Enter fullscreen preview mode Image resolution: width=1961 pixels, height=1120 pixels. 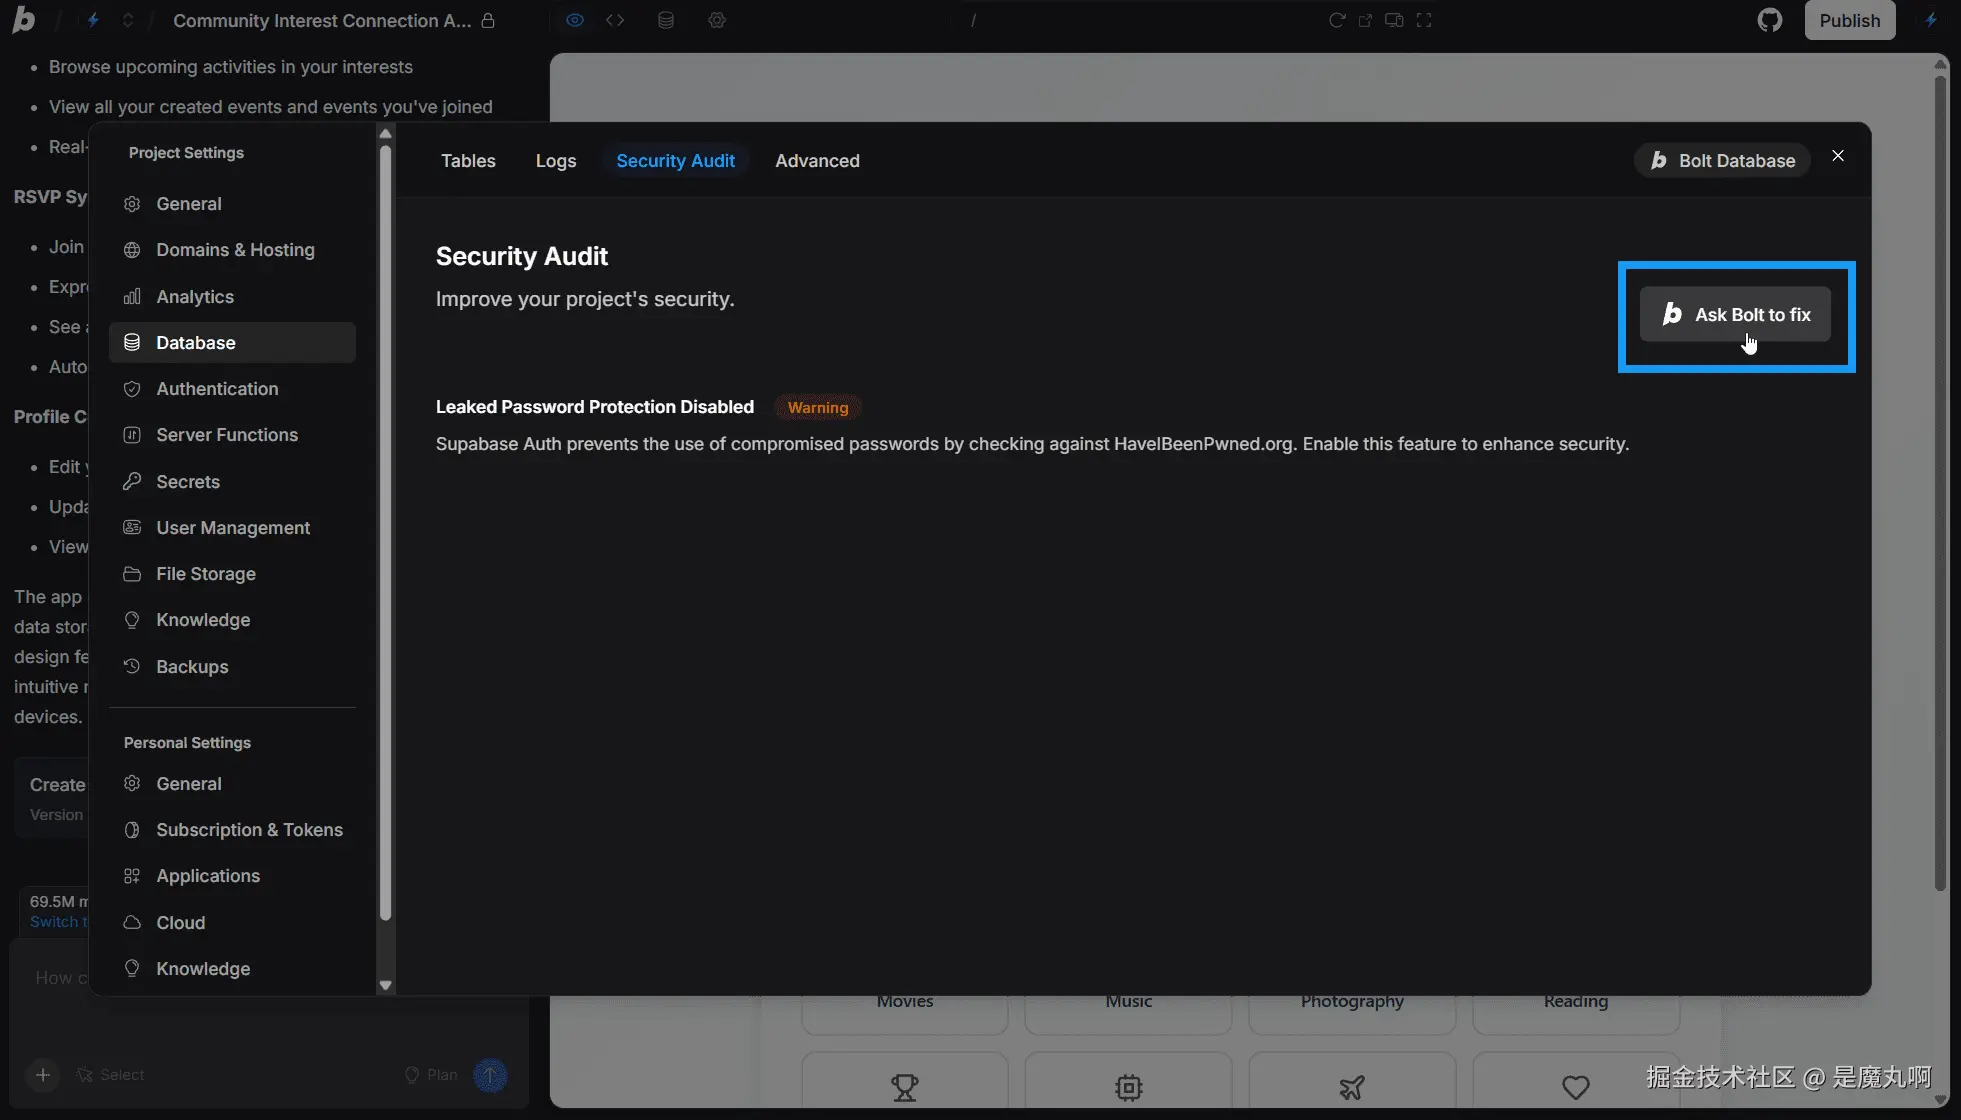(1424, 20)
